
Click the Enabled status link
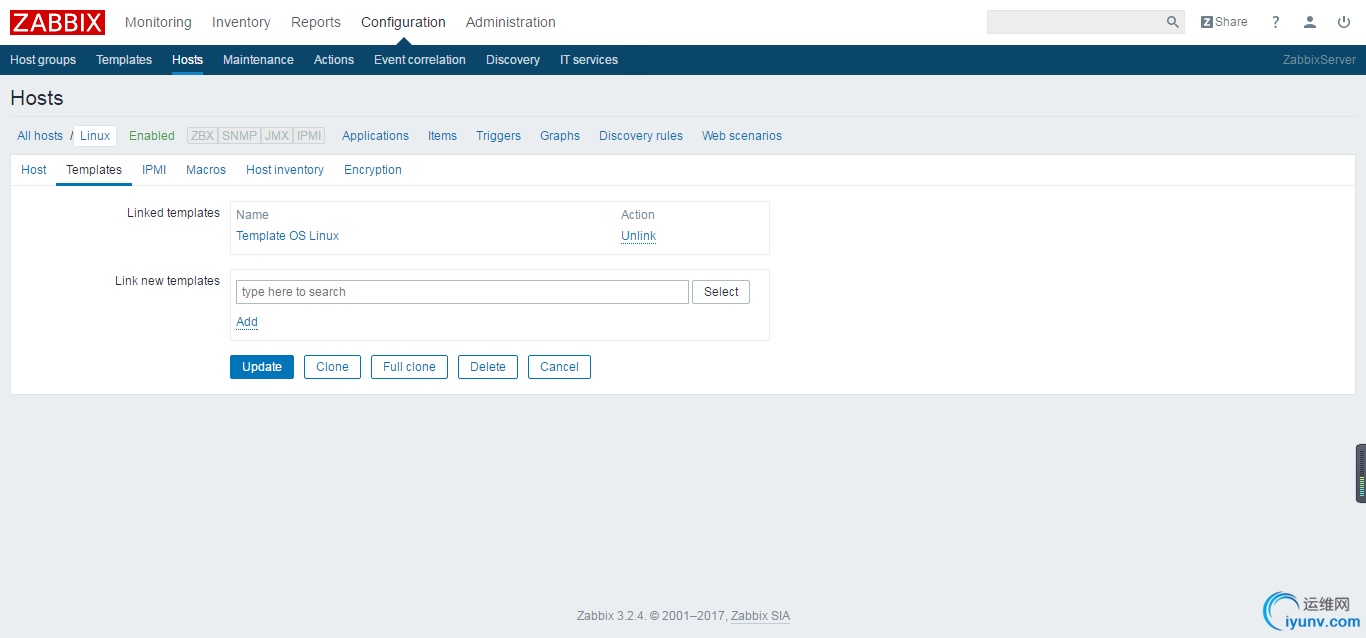[152, 136]
